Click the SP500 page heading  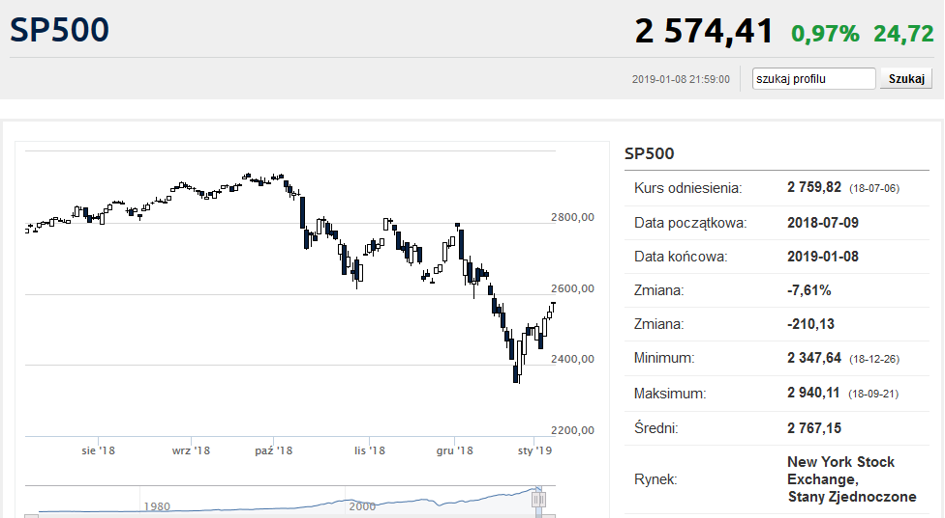(59, 30)
